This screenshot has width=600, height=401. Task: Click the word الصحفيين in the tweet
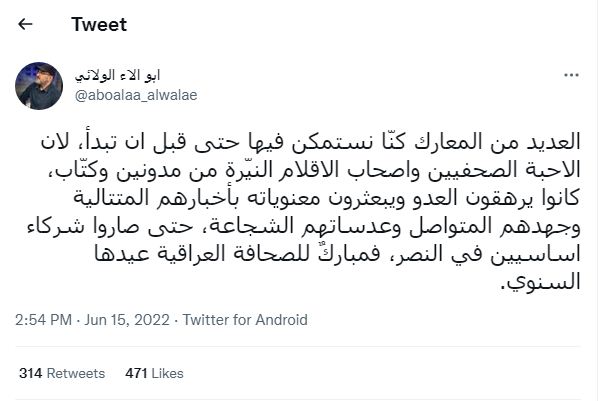pos(466,170)
